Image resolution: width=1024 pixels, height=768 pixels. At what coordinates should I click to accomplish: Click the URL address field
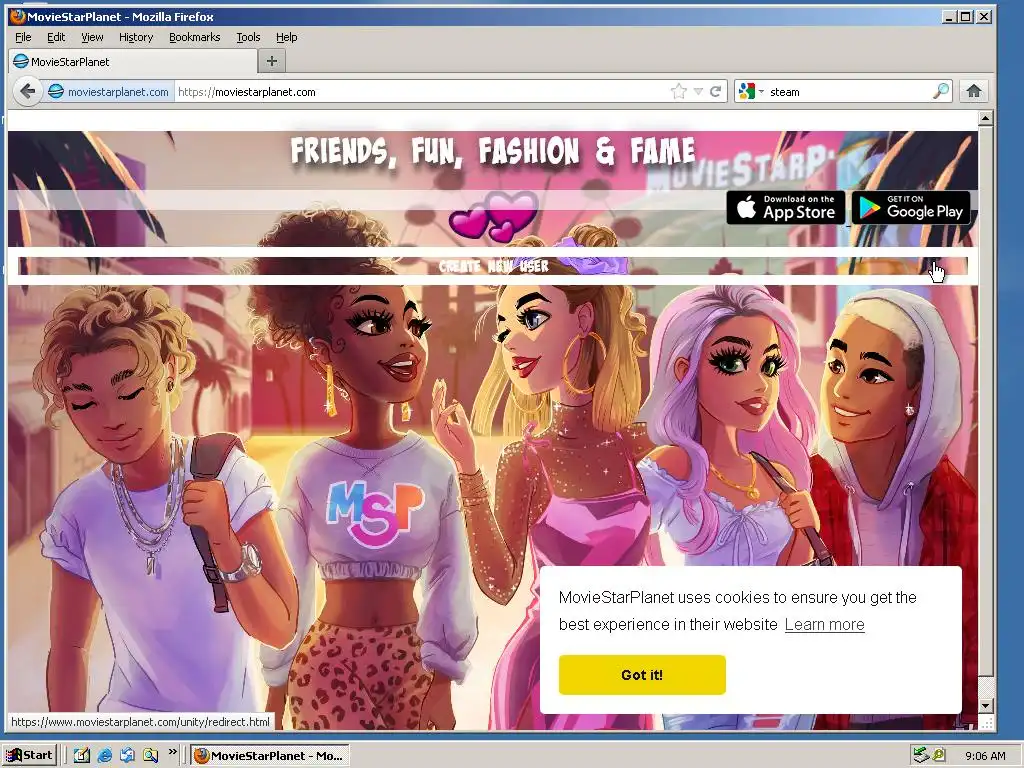pyautogui.click(x=421, y=91)
